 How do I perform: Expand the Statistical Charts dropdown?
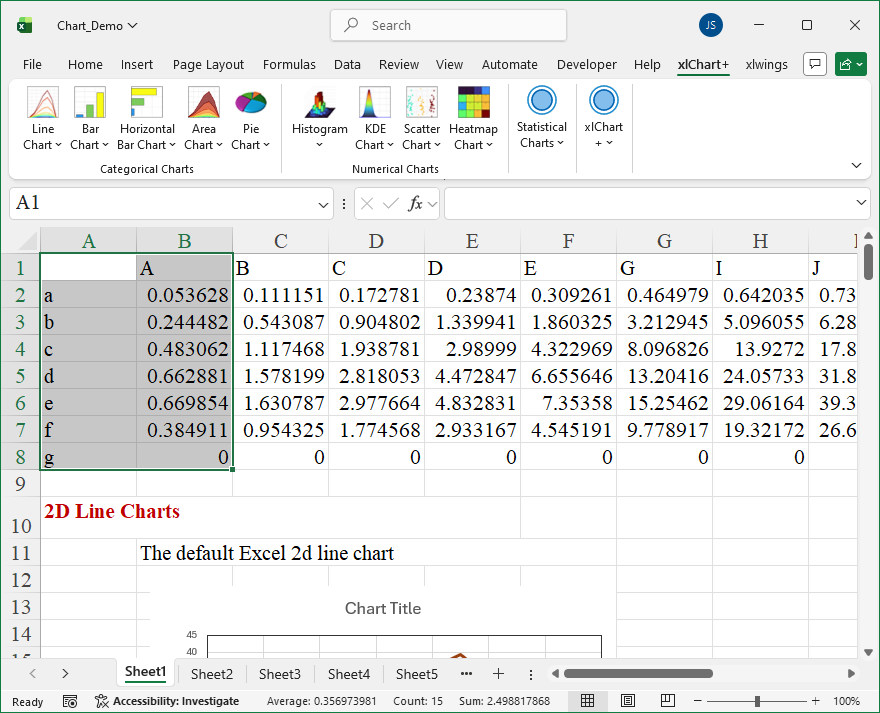click(x=541, y=118)
